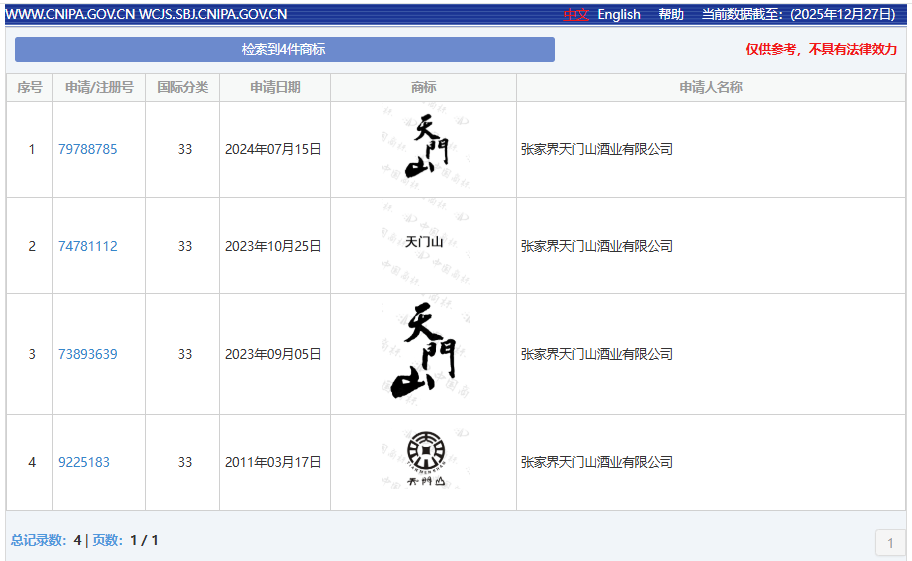The height and width of the screenshot is (561, 912).
Task: Click the large brush 天門山 trademark in row 3
Action: [x=424, y=353]
